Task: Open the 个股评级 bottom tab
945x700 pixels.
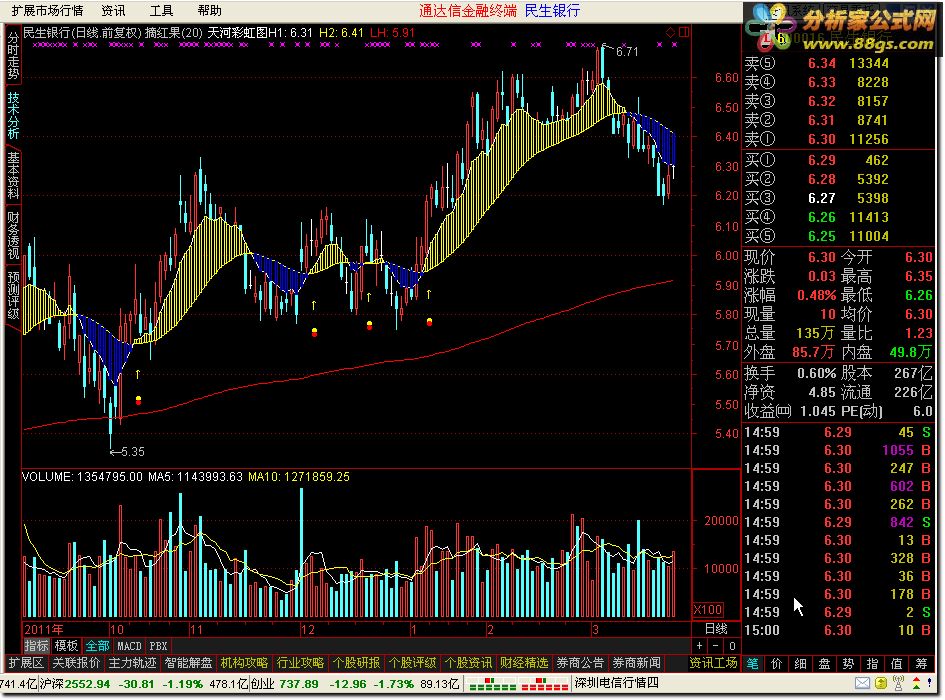Action: [x=412, y=663]
